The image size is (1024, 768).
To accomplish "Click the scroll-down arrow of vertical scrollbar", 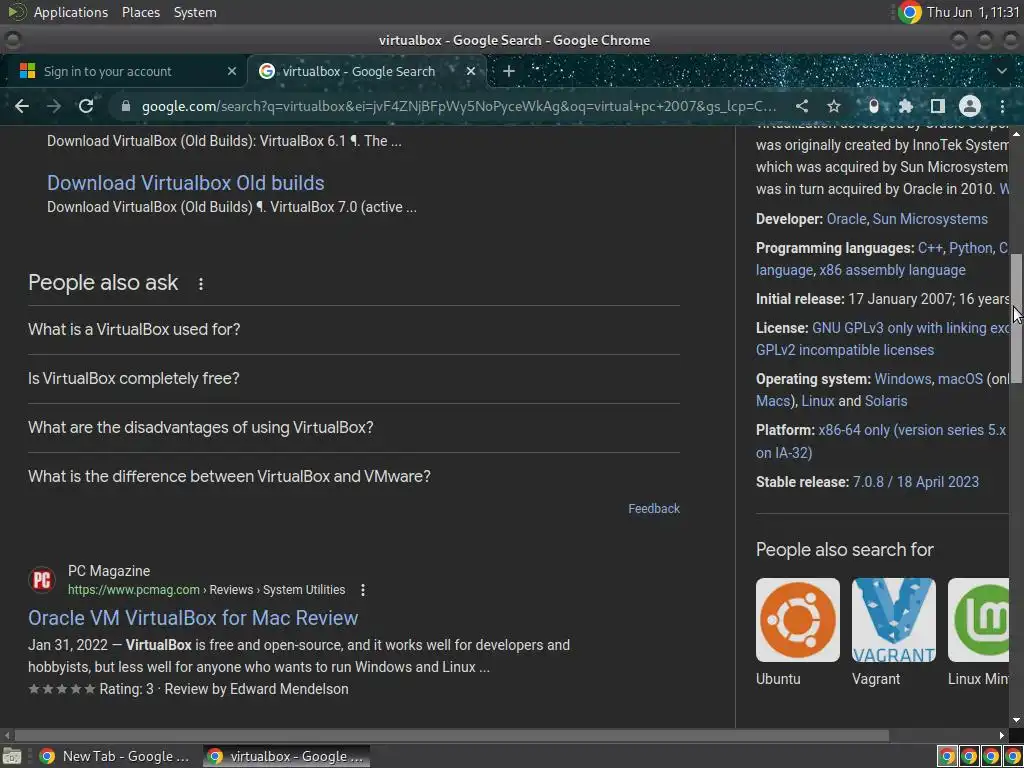I will click(x=1016, y=720).
